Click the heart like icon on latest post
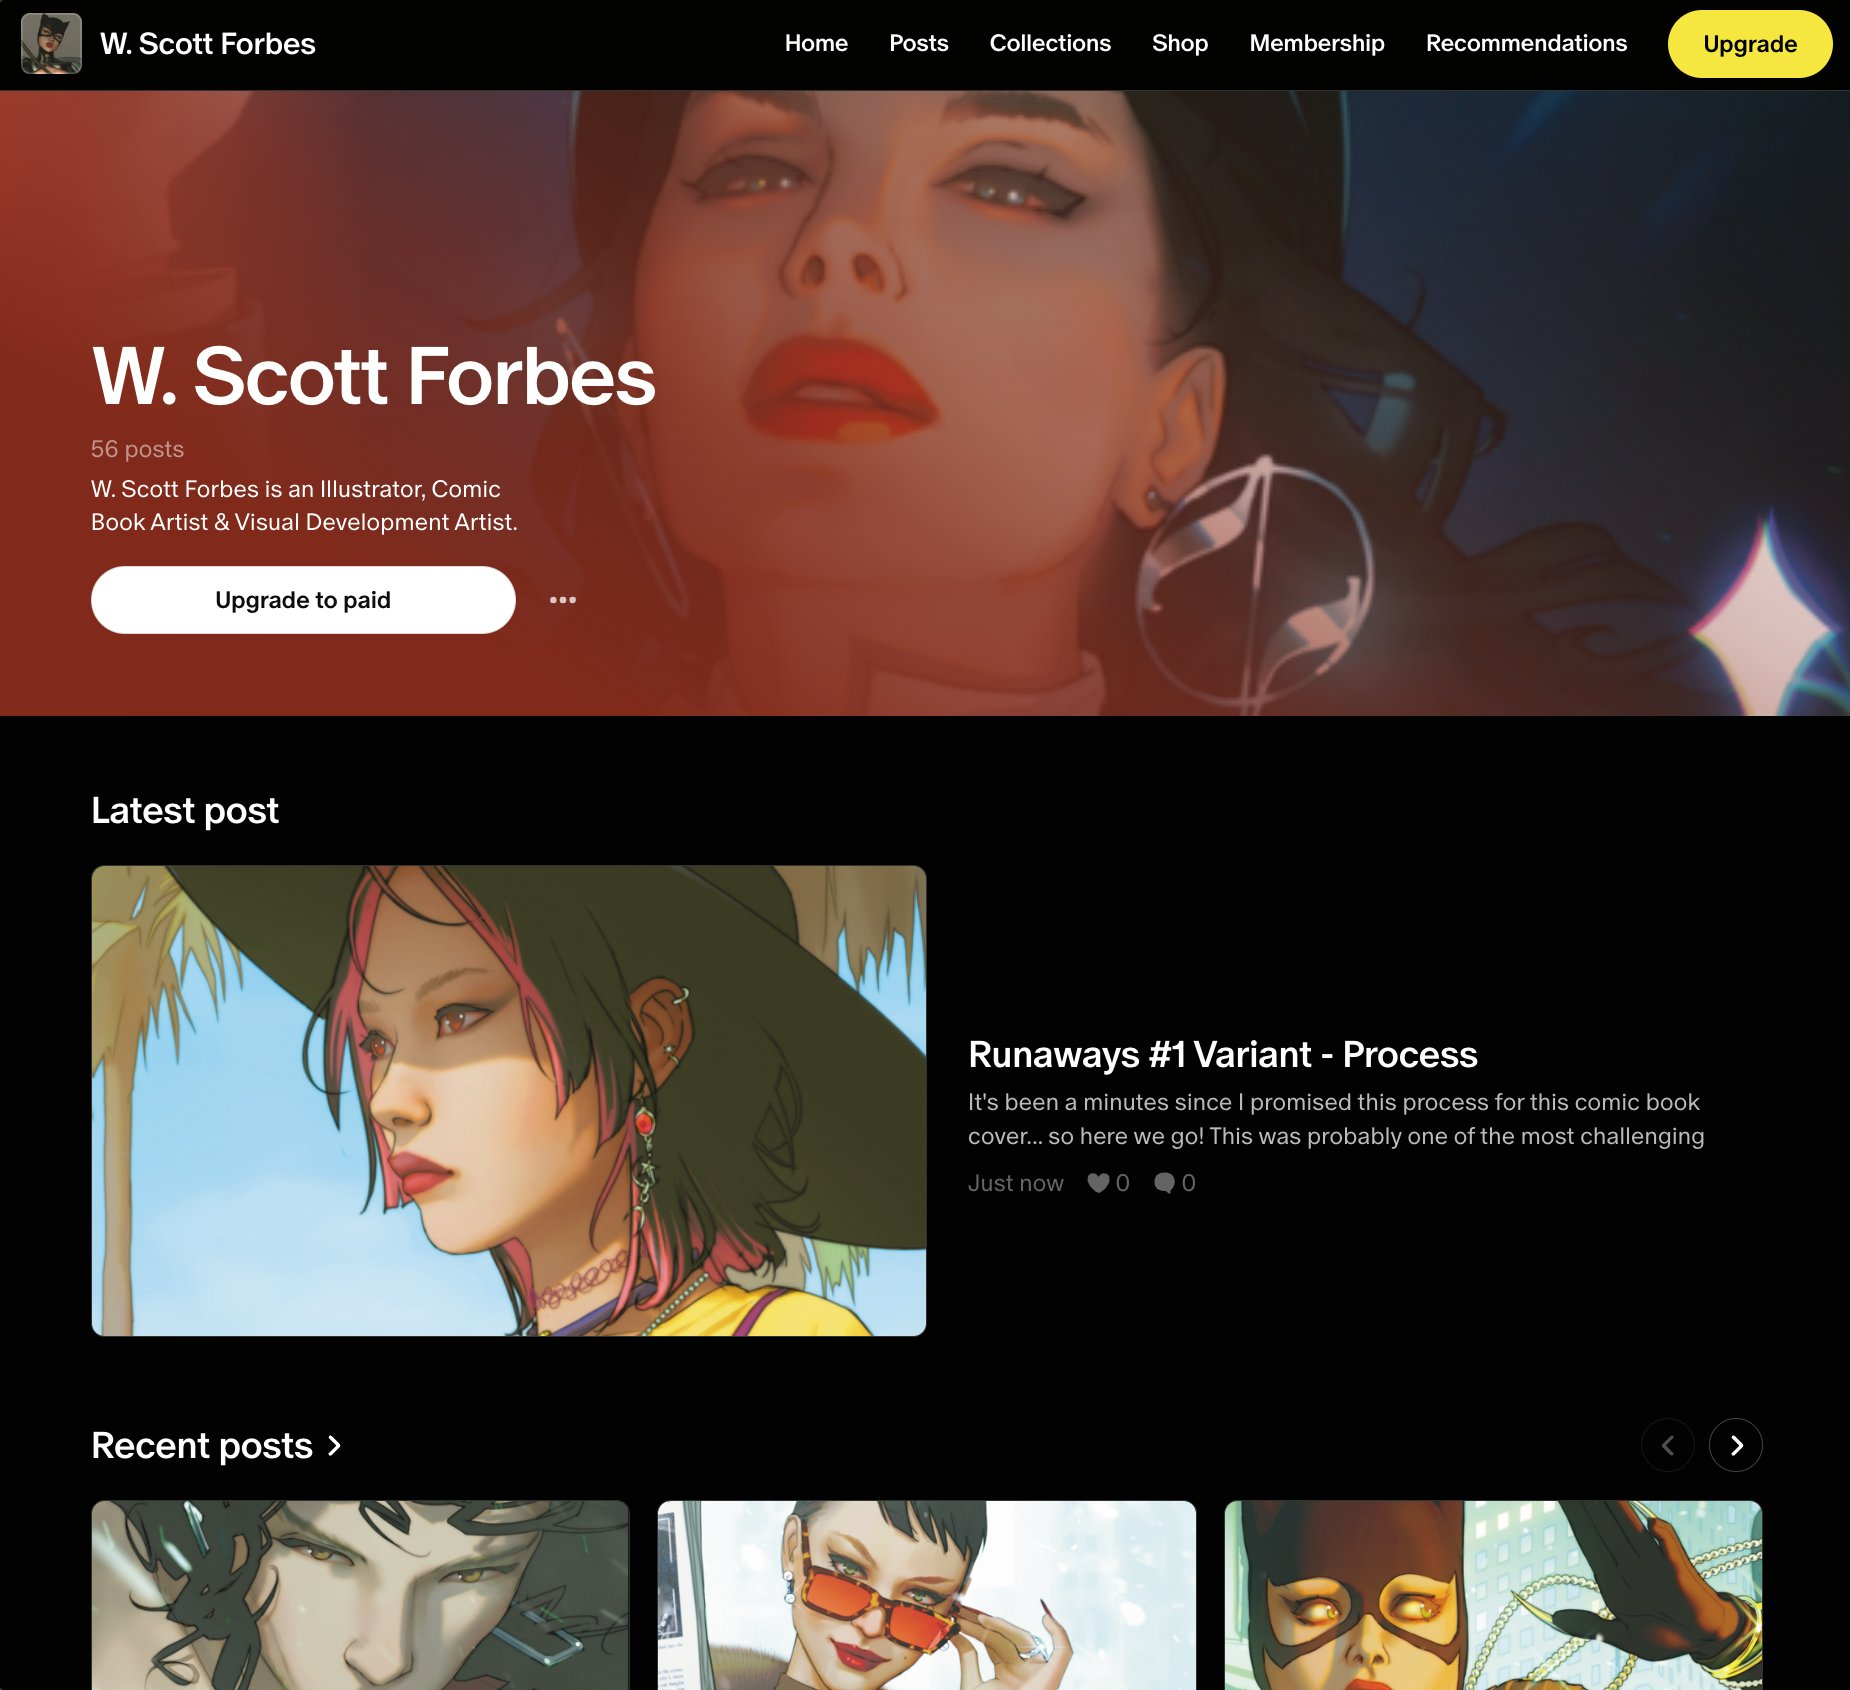 [1098, 1183]
